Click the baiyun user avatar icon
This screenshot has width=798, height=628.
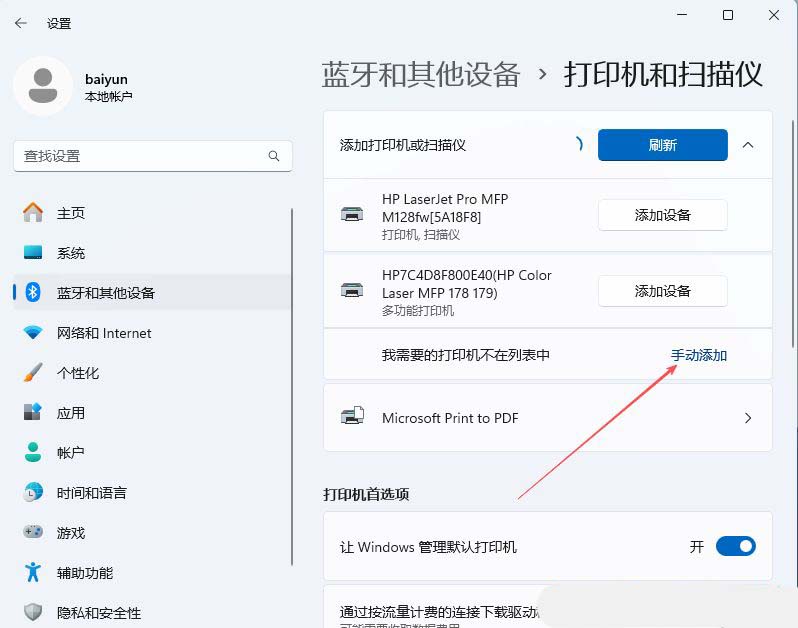coord(43,85)
